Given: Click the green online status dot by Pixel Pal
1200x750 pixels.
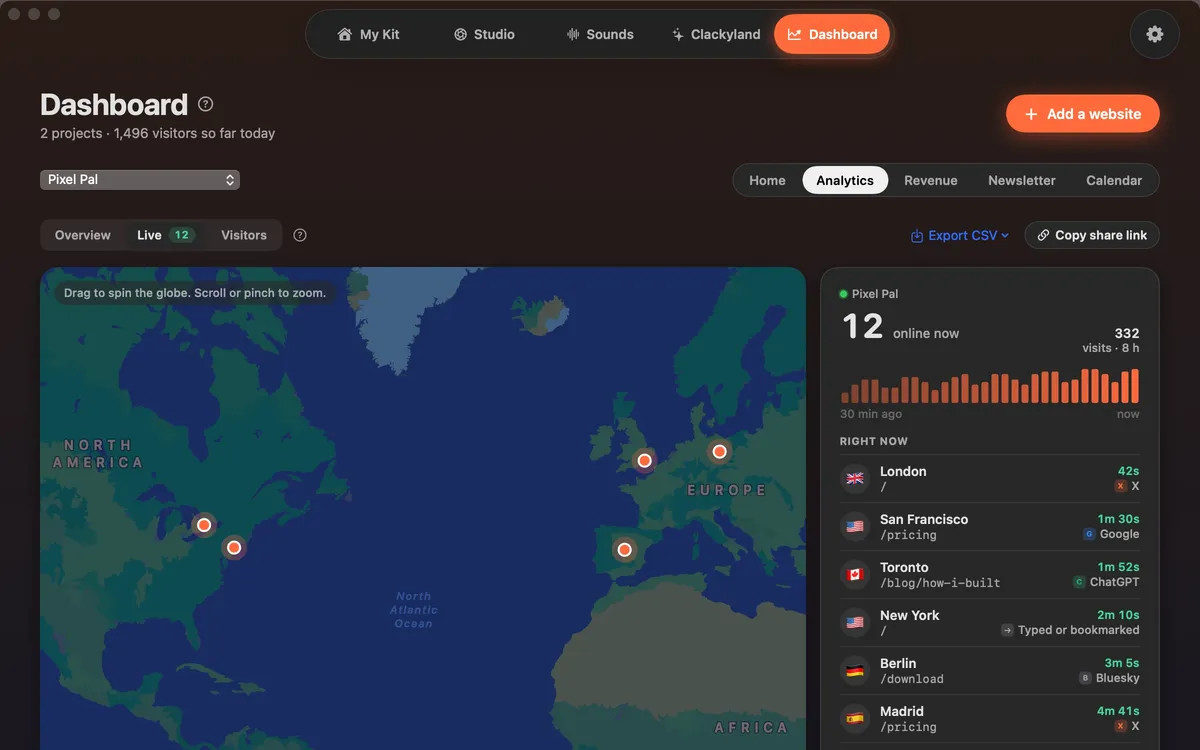Looking at the screenshot, I should coord(843,294).
